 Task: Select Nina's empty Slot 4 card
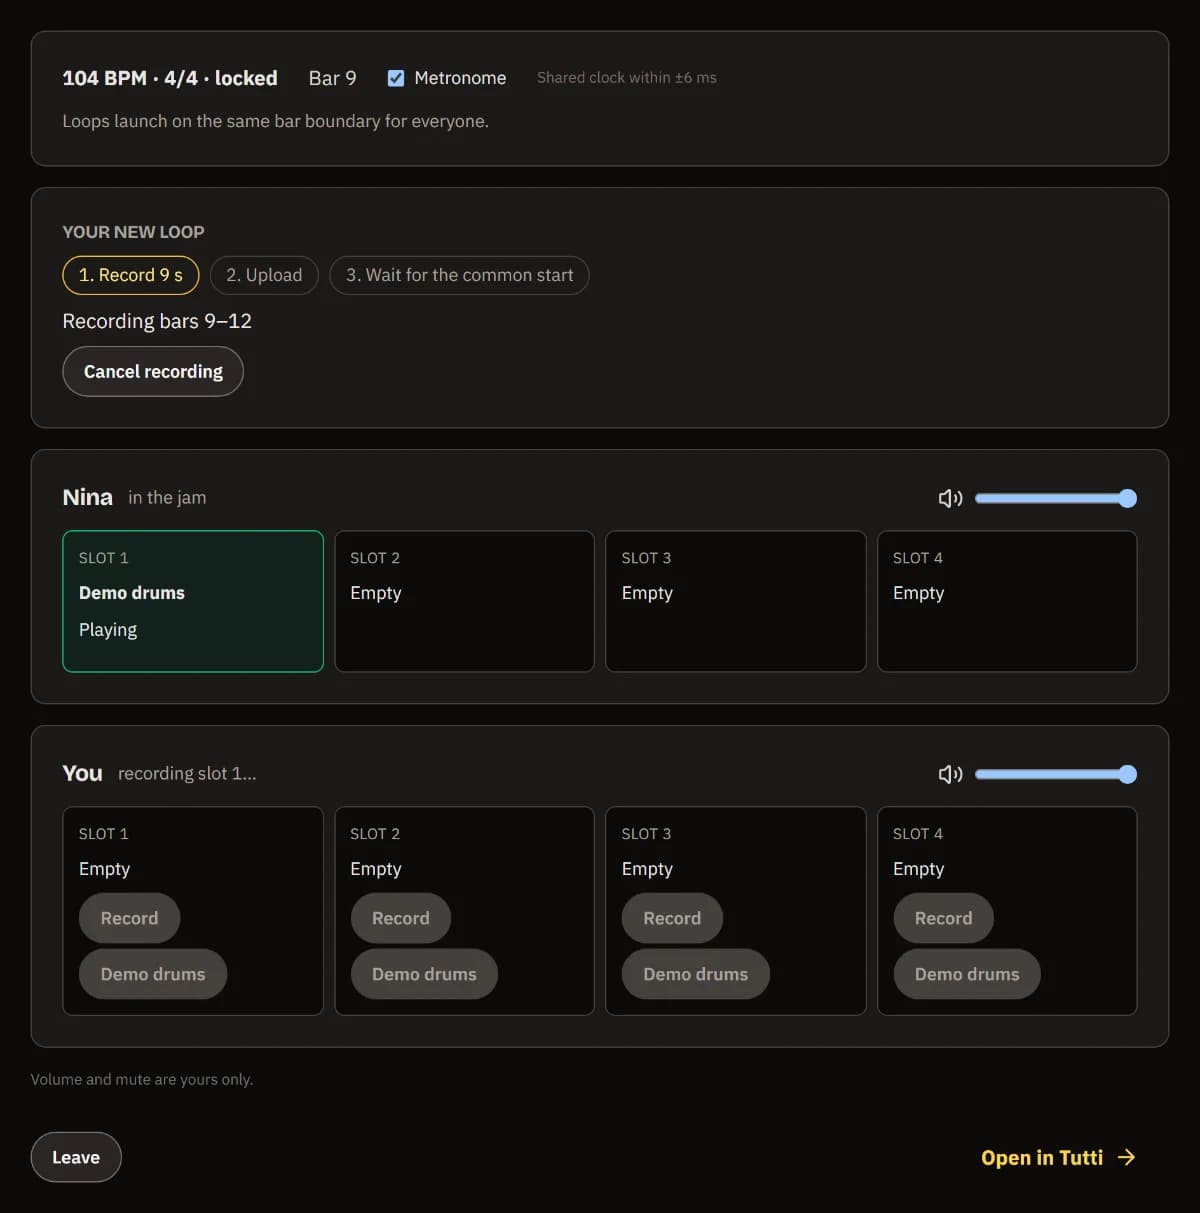pyautogui.click(x=1007, y=601)
